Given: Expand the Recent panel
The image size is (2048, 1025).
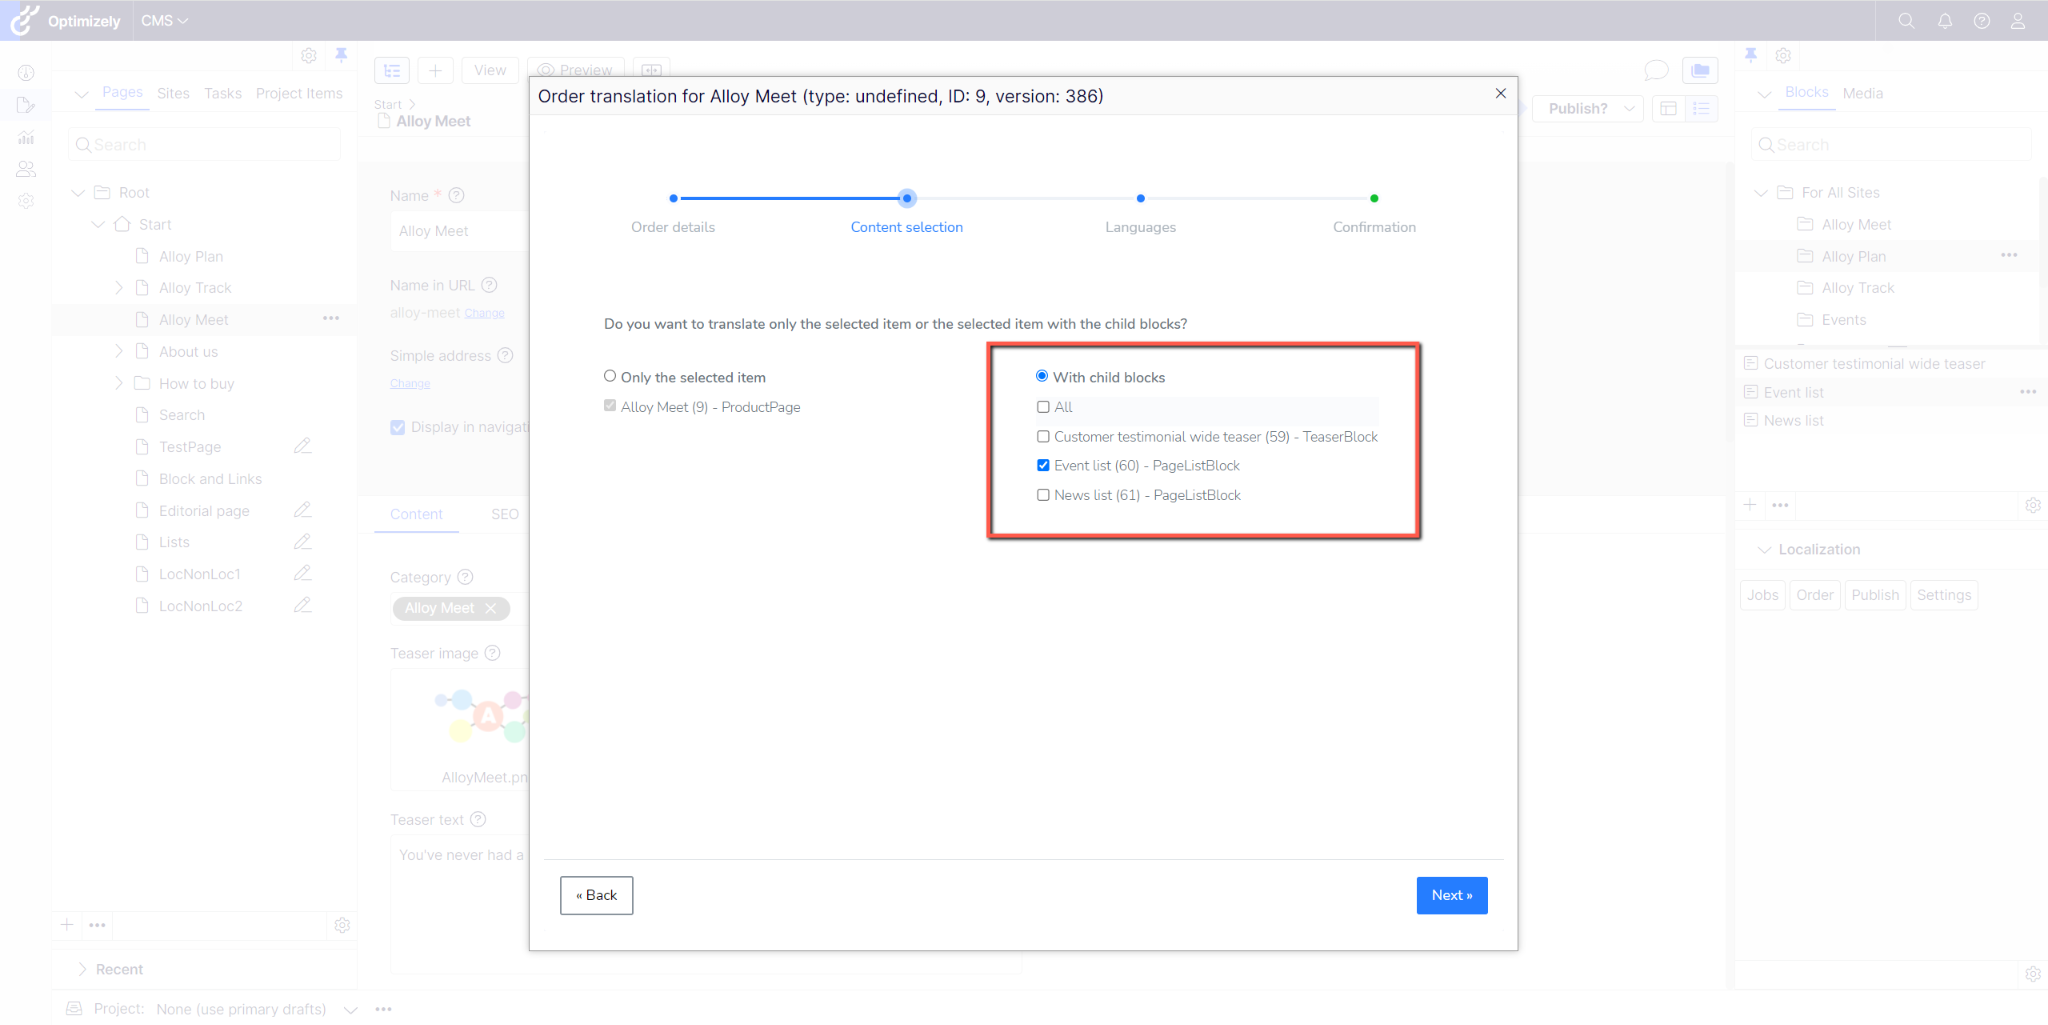Looking at the screenshot, I should [x=82, y=969].
